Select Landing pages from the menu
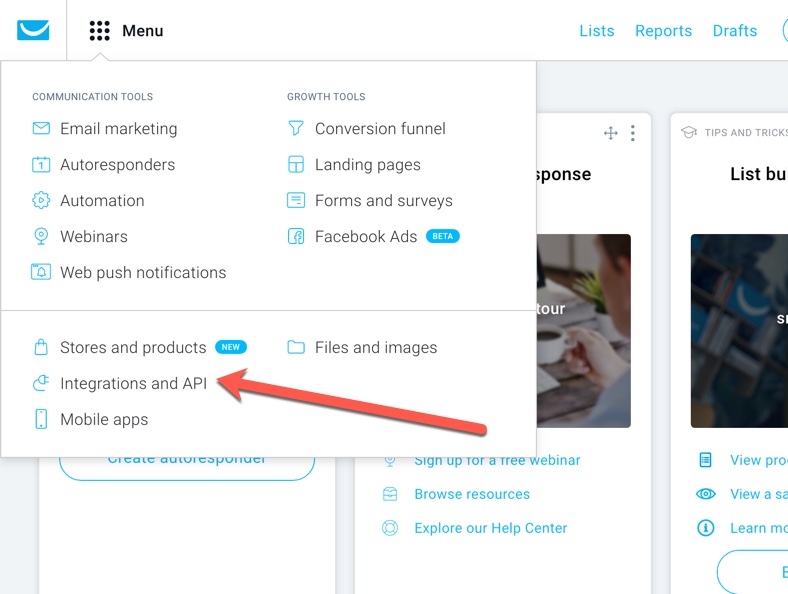The image size is (788, 594). pyautogui.click(x=367, y=165)
